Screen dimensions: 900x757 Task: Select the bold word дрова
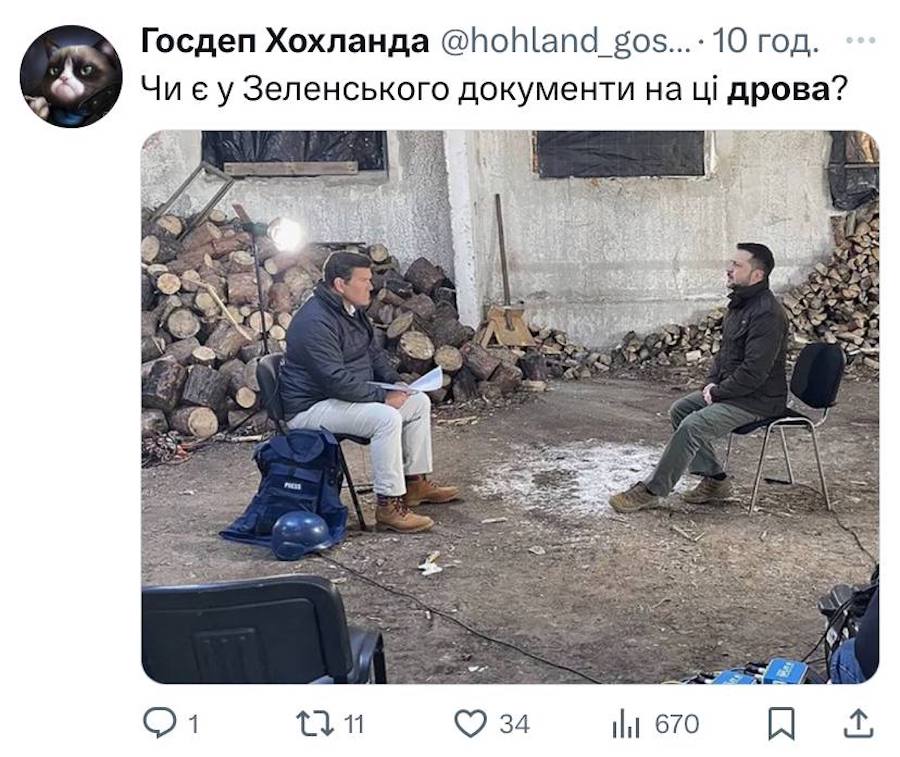pos(778,90)
